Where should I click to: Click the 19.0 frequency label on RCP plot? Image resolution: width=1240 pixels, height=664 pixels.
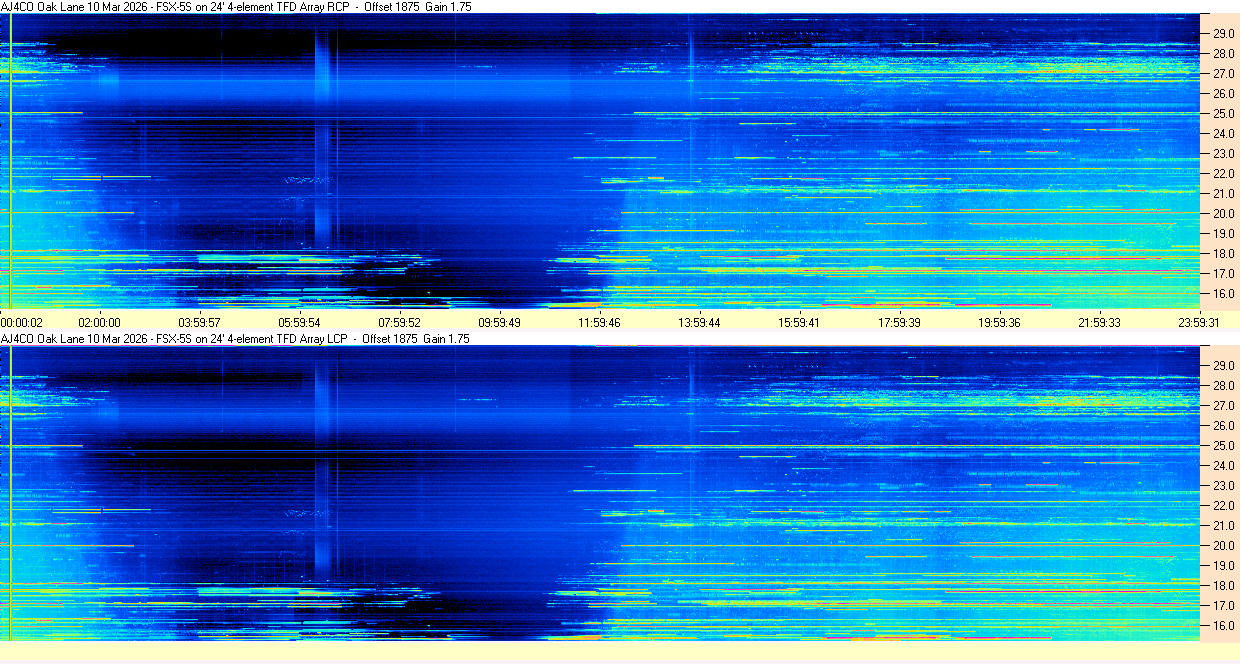coord(1224,233)
